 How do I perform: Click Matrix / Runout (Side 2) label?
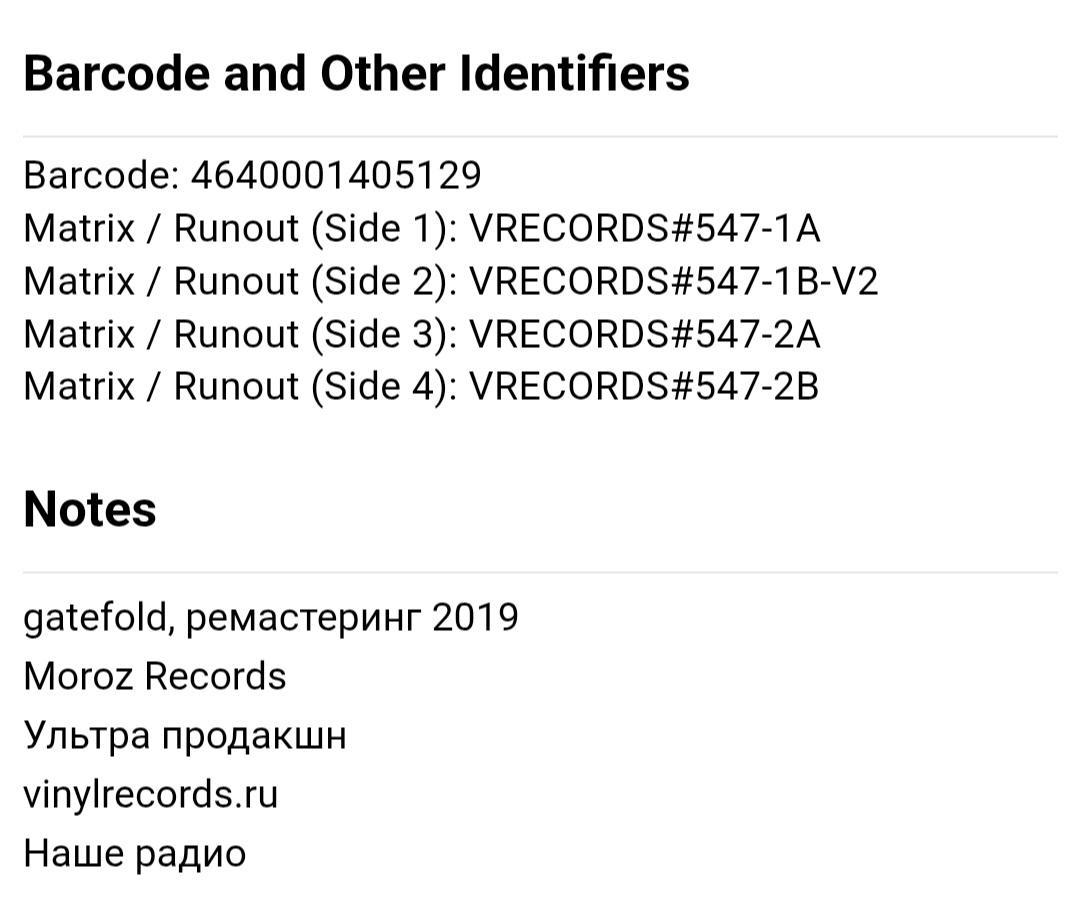pos(240,282)
